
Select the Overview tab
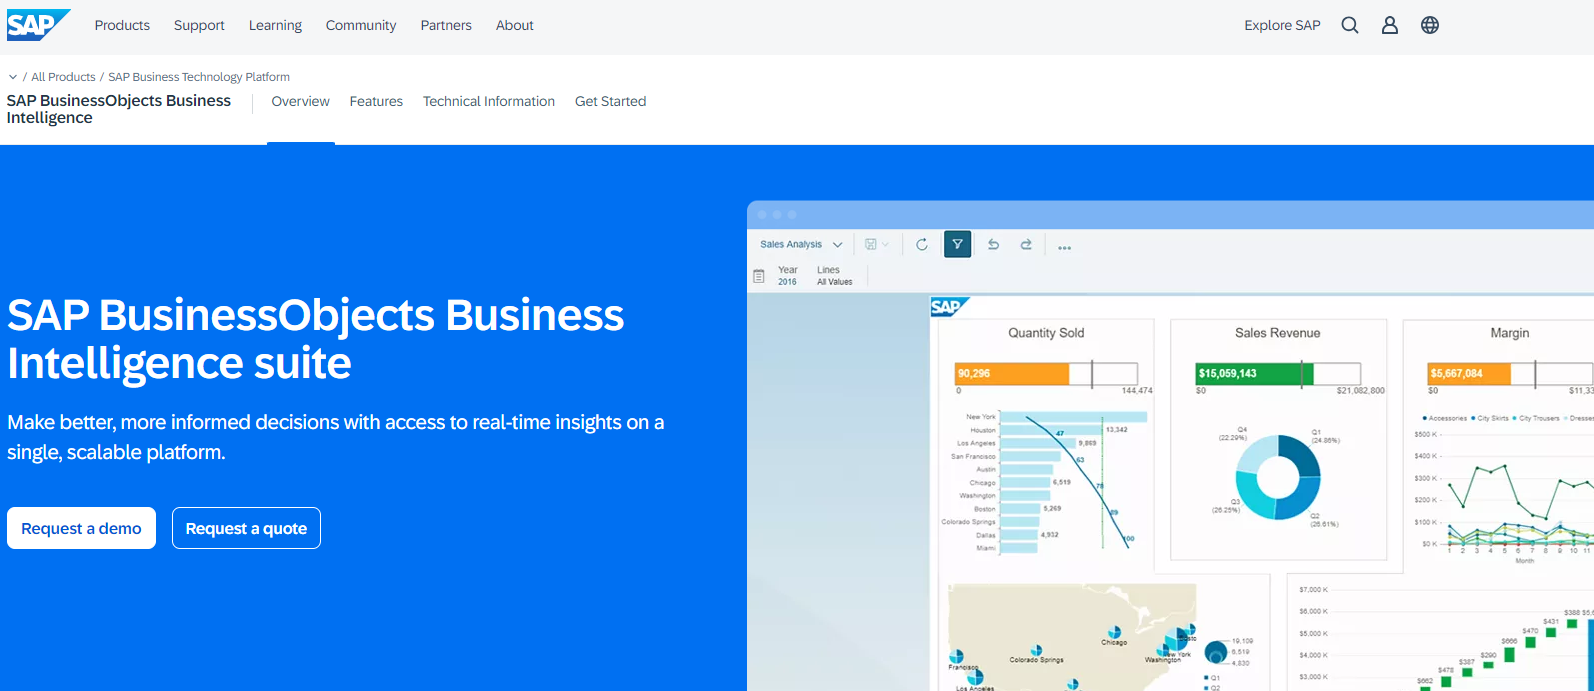[300, 101]
